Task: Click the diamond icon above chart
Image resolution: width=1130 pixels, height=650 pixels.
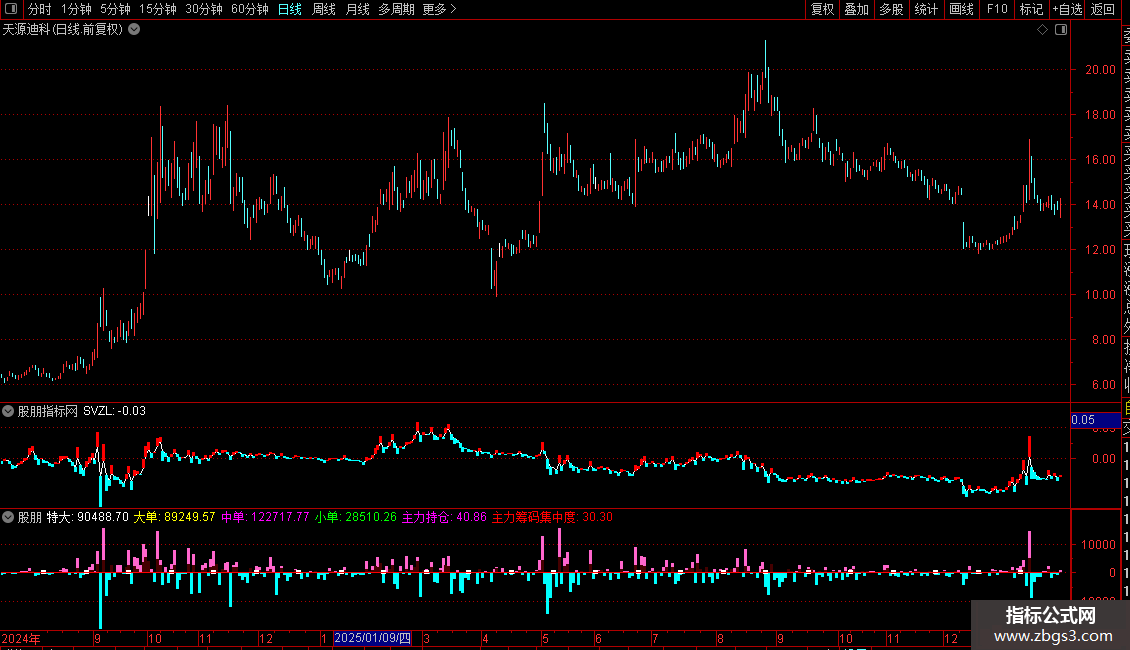Action: pos(1042,30)
